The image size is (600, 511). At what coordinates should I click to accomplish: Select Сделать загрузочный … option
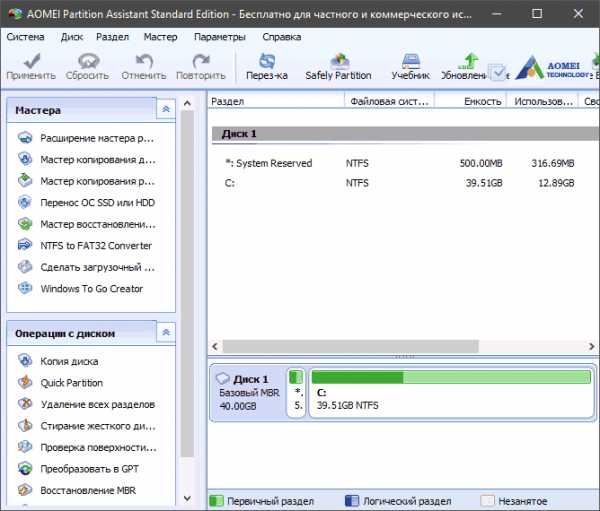pos(98,267)
